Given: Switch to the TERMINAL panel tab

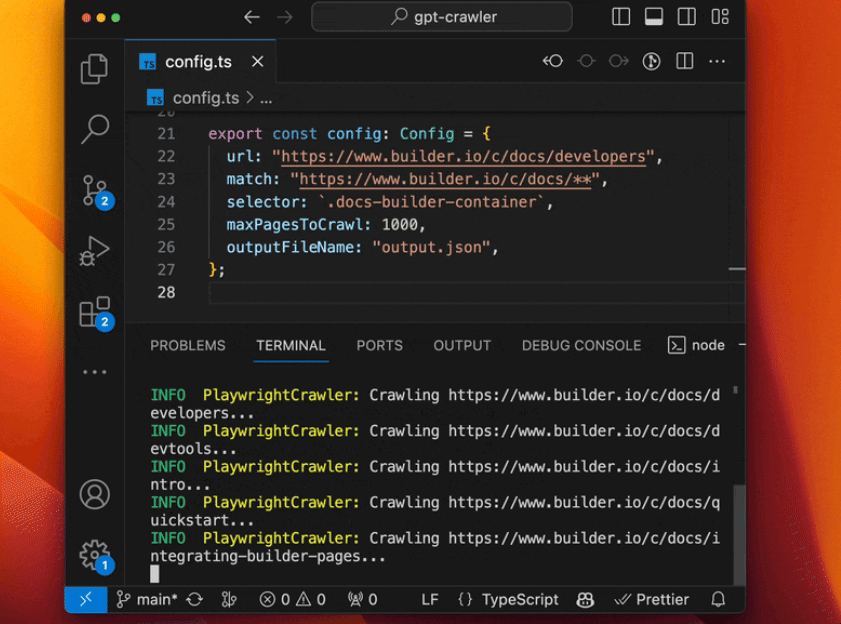Looking at the screenshot, I should (x=291, y=346).
